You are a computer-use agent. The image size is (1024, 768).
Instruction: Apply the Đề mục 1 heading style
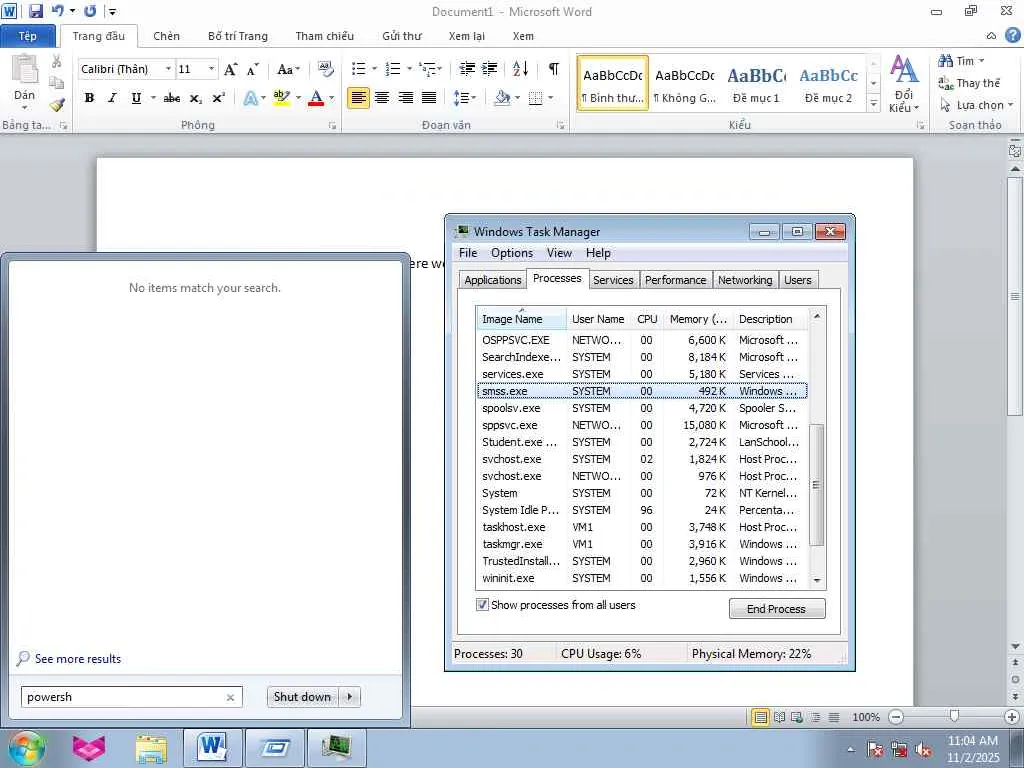(x=756, y=83)
